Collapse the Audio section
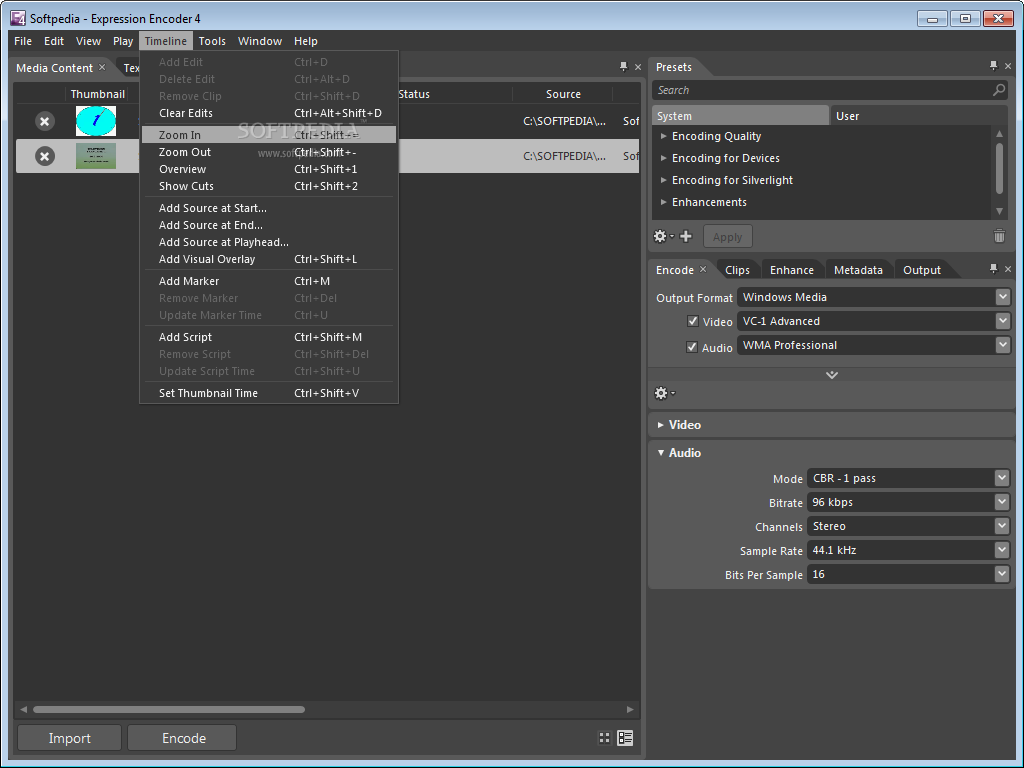Screen dimensions: 1024x768 pos(661,453)
